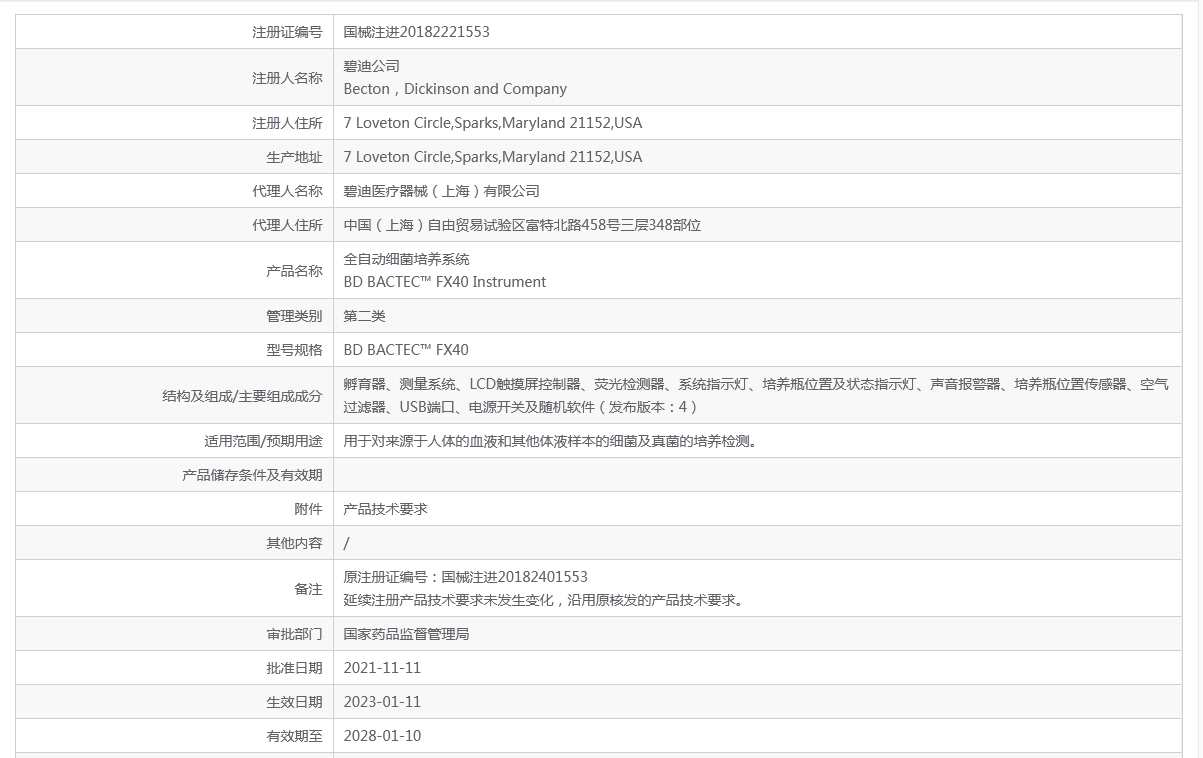Screen dimensions: 1203x758
Task: Click the 批准日期 label
Action: (x=294, y=668)
